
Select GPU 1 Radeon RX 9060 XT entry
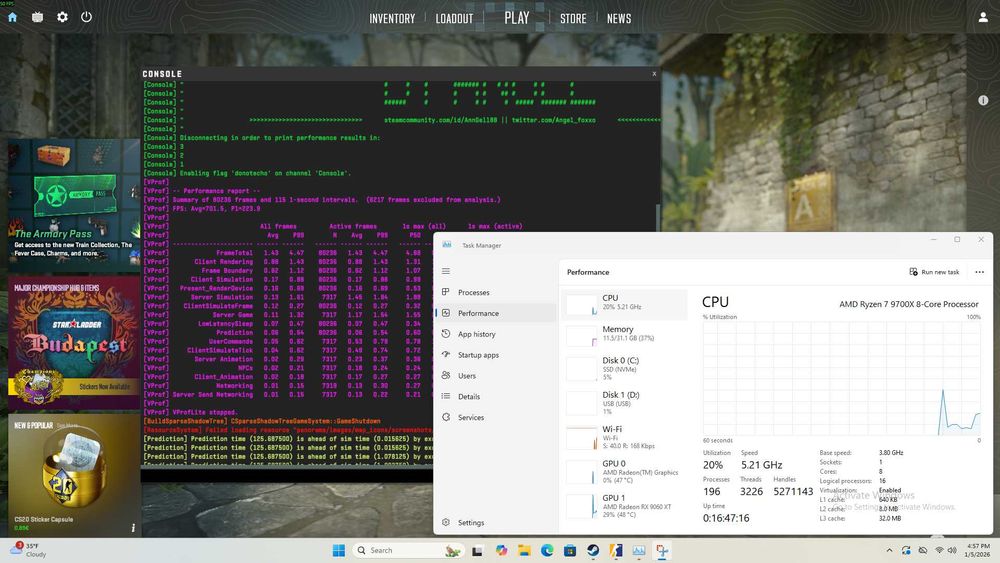tap(624, 506)
